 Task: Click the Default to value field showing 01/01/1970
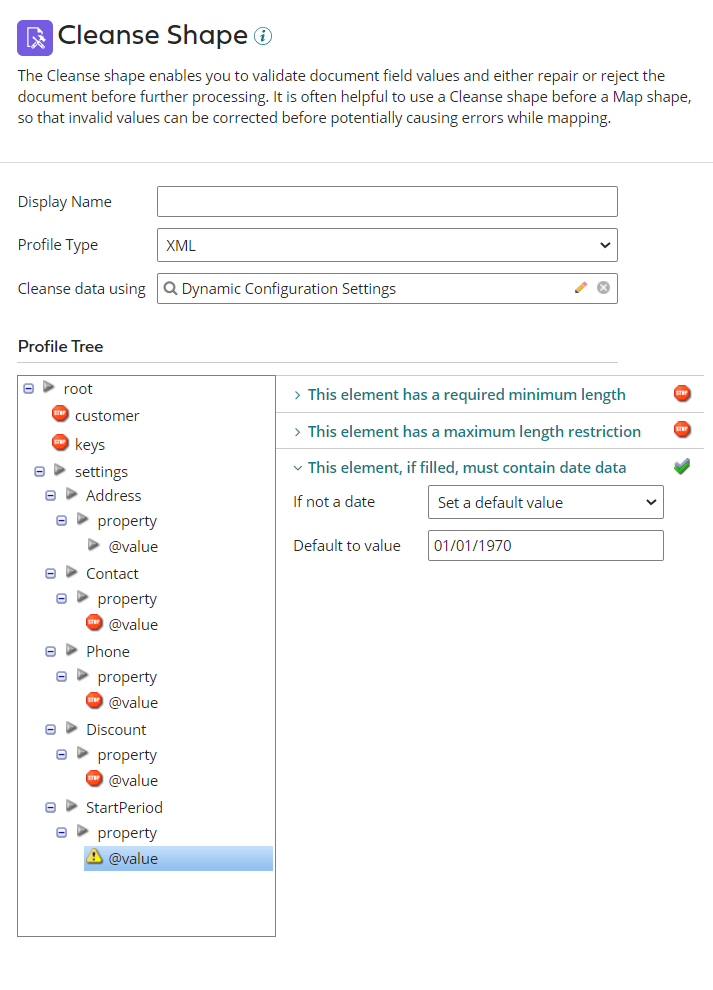point(545,545)
